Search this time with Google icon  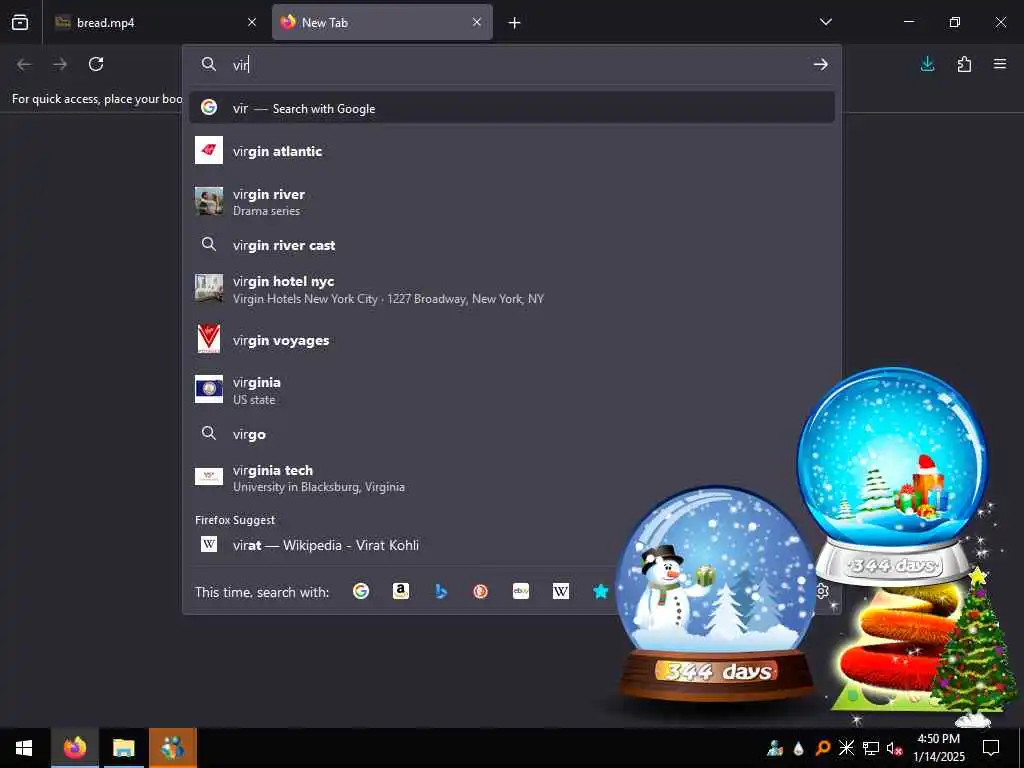[x=360, y=591]
